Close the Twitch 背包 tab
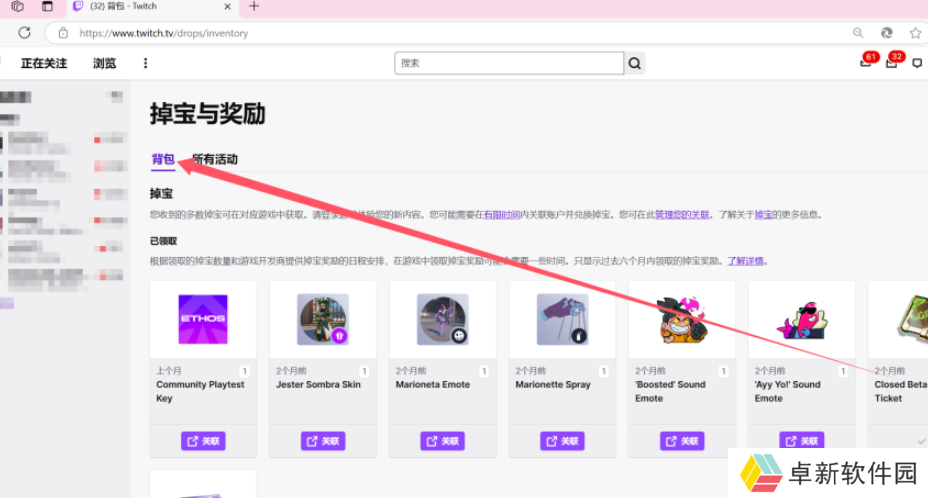Screen dimensions: 928x498 [227, 7]
